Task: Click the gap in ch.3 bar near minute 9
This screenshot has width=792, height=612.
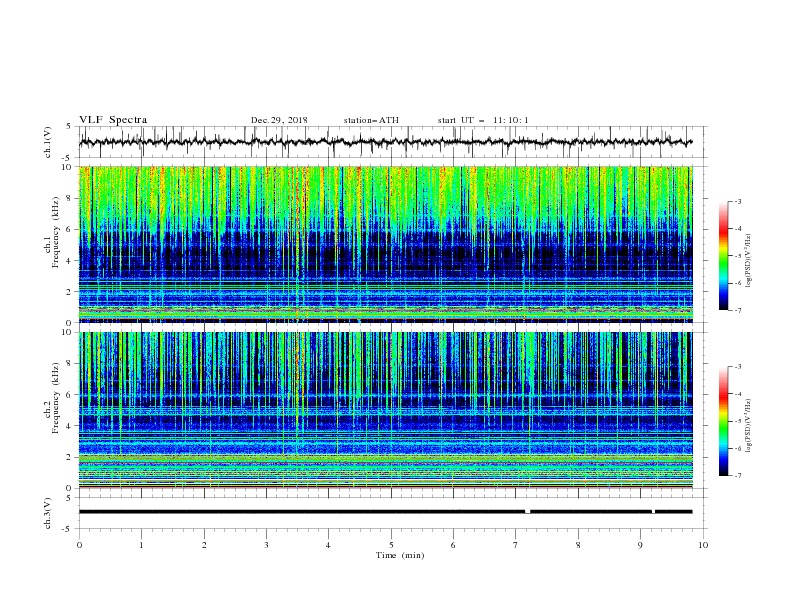Action: (653, 512)
